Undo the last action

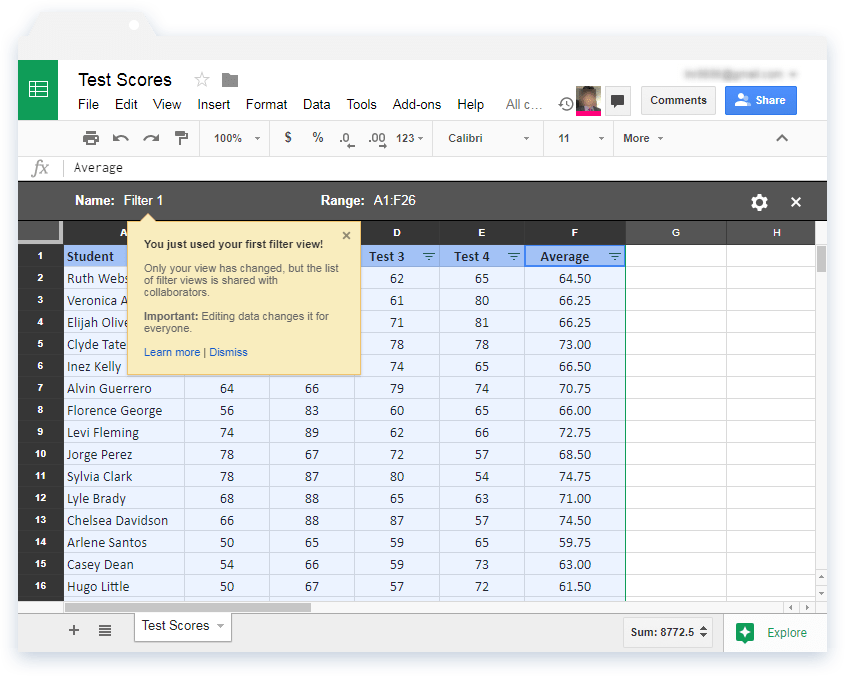pyautogui.click(x=121, y=139)
